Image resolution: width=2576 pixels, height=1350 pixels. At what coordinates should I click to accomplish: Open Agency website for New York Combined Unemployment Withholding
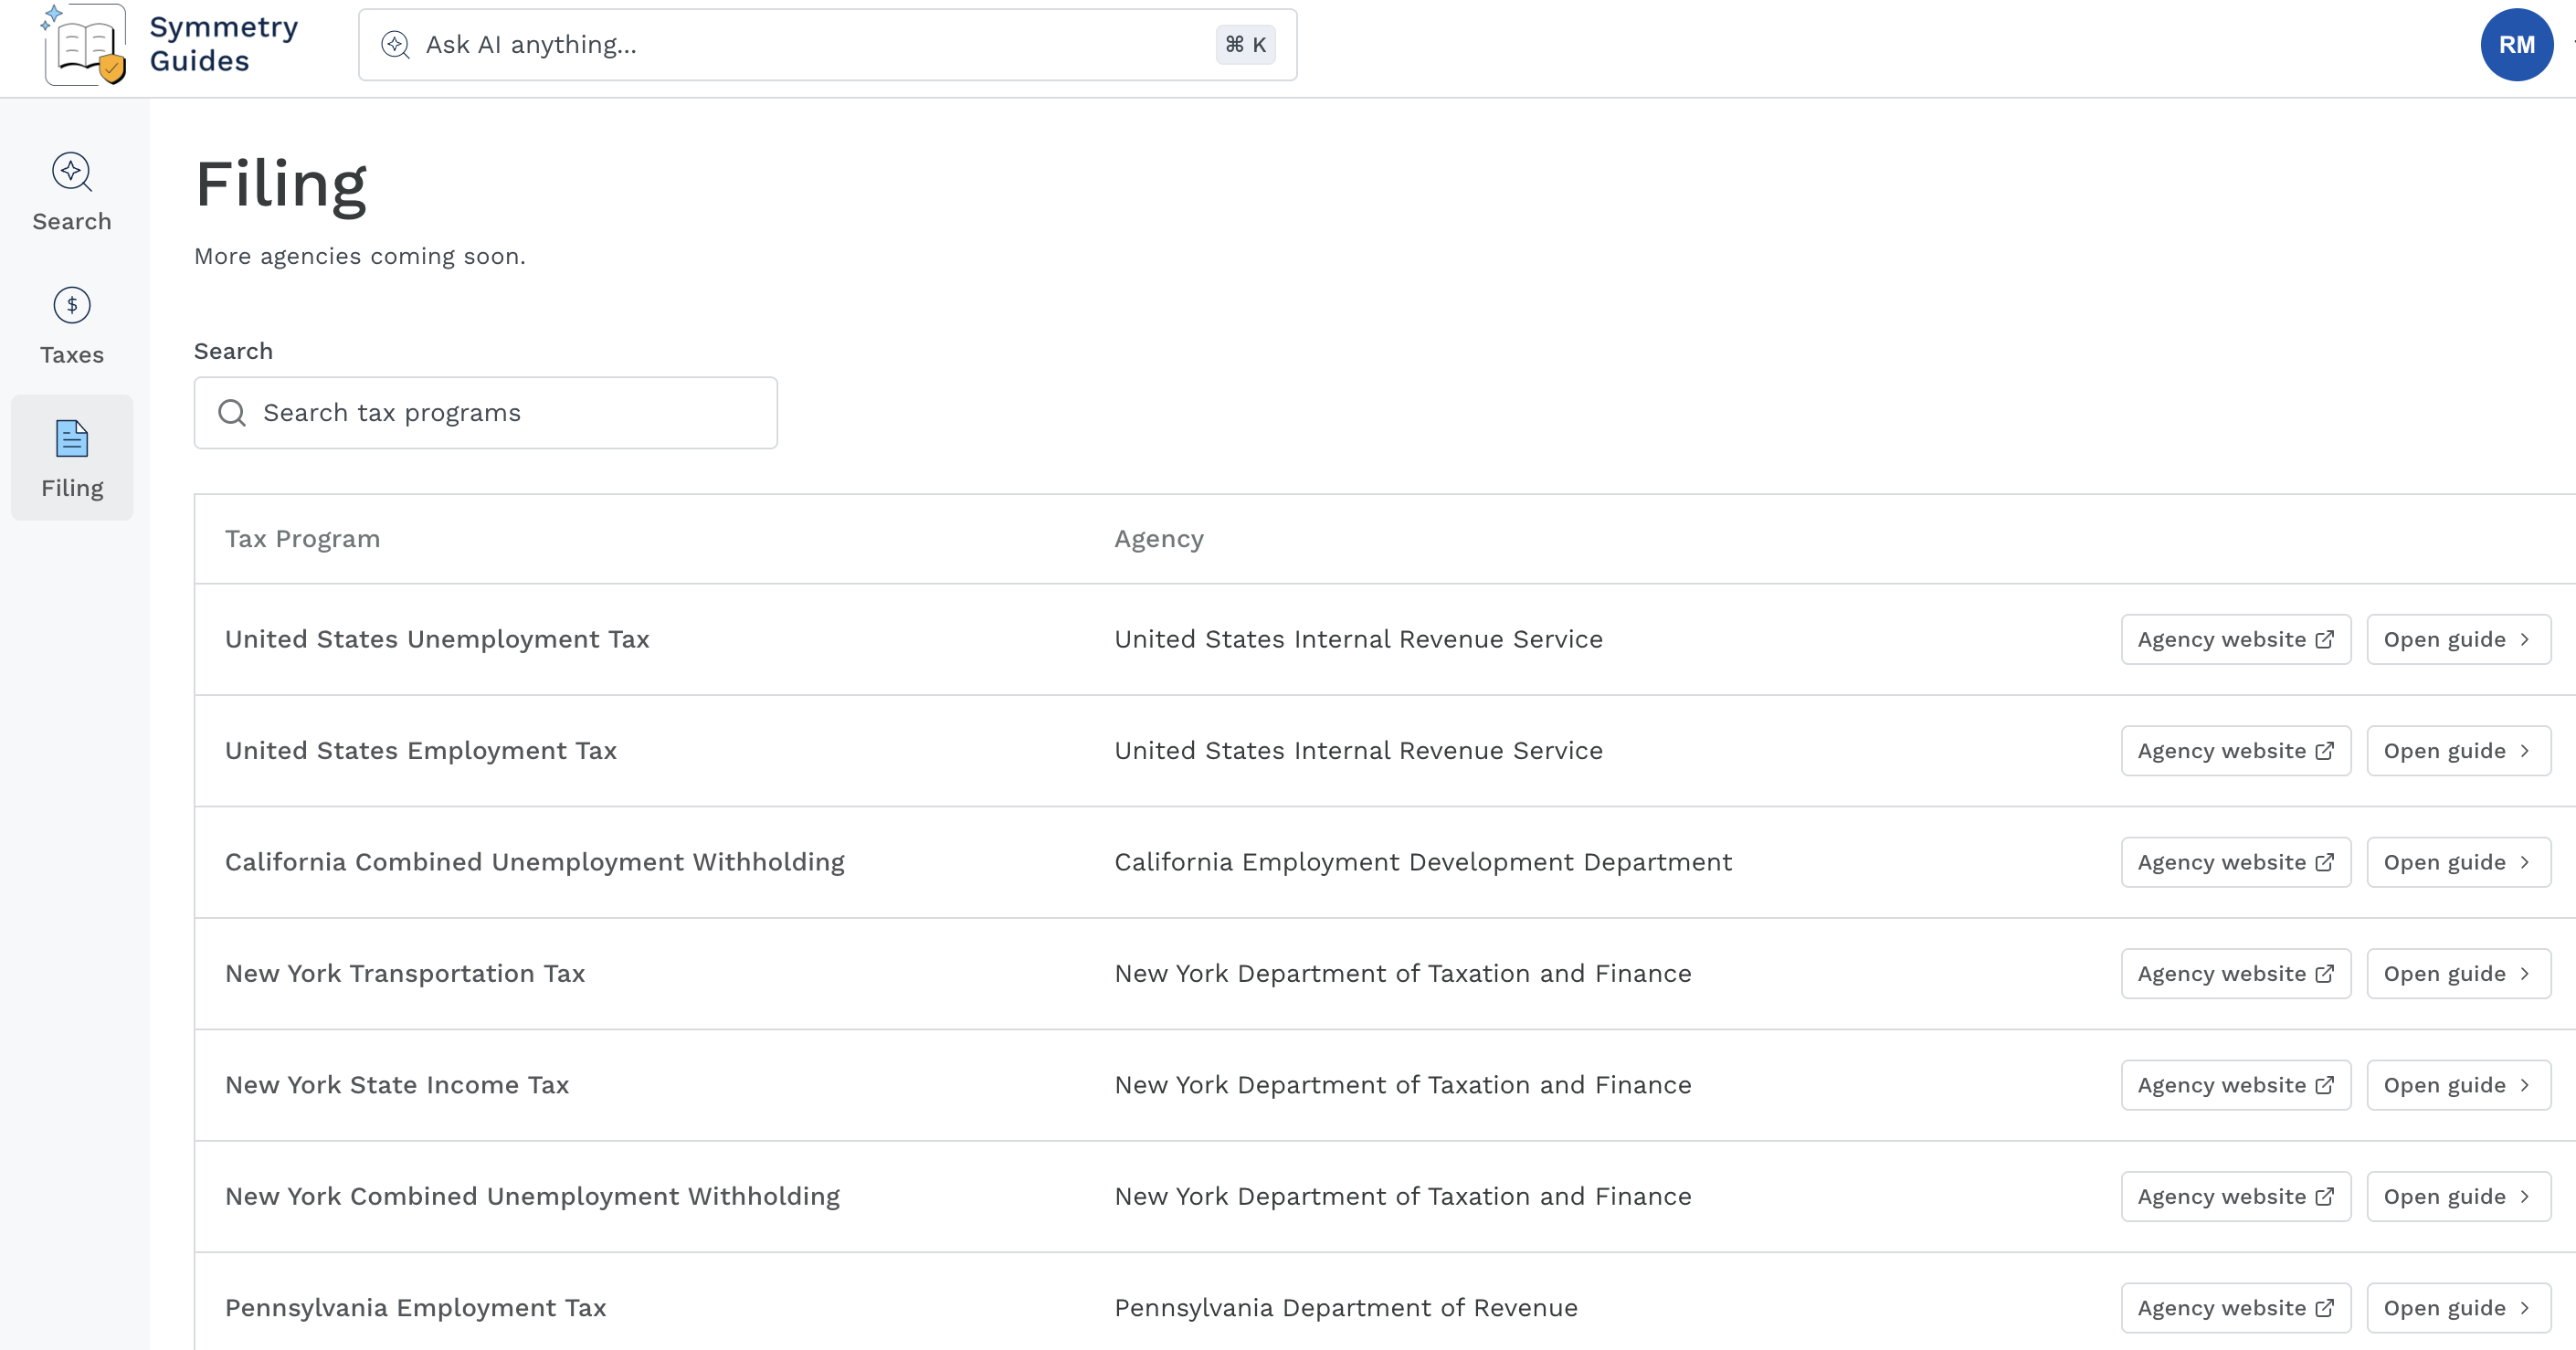(x=2236, y=1196)
